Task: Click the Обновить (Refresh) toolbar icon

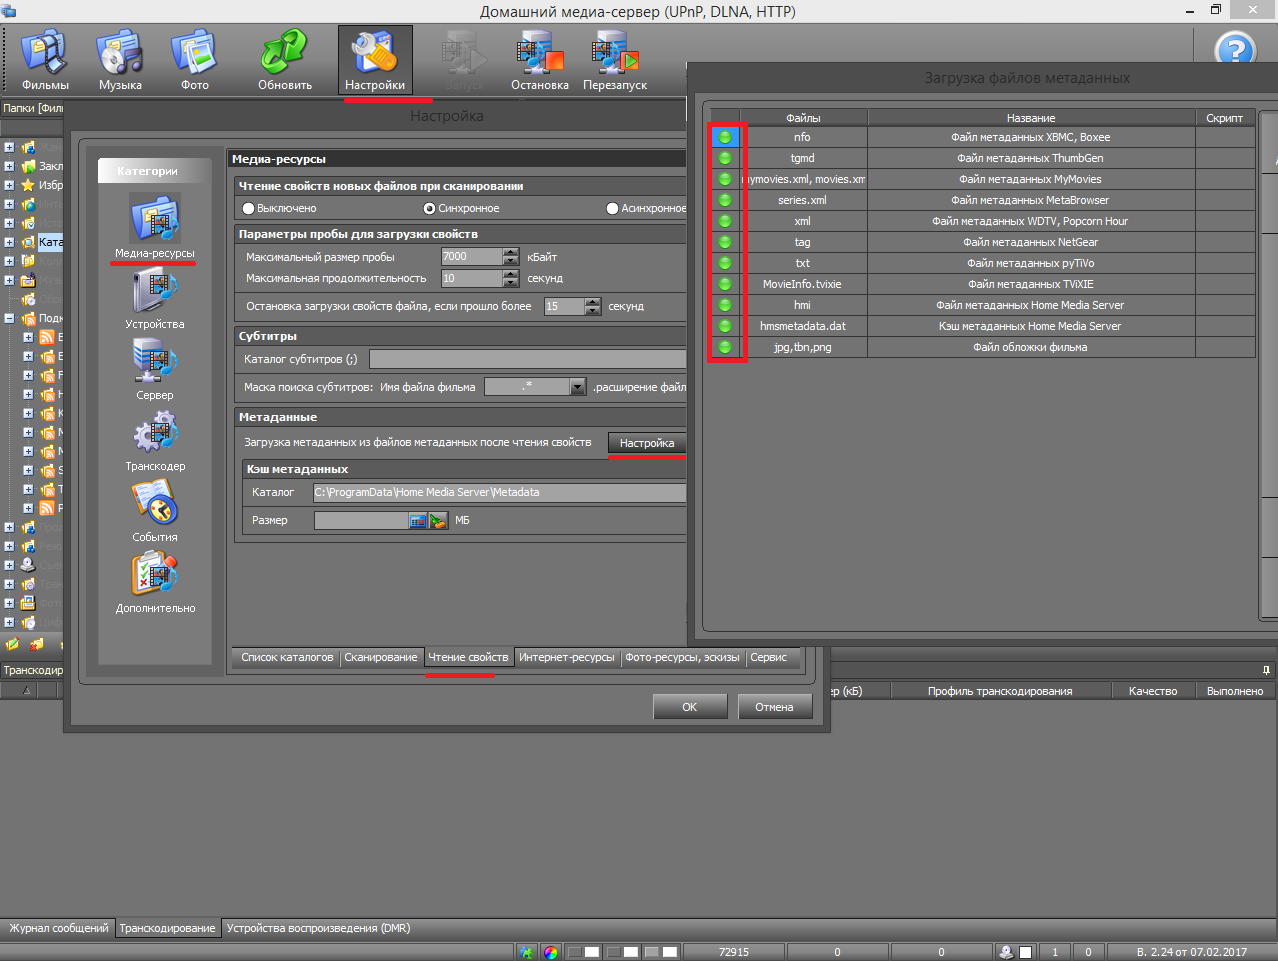Action: coord(285,60)
